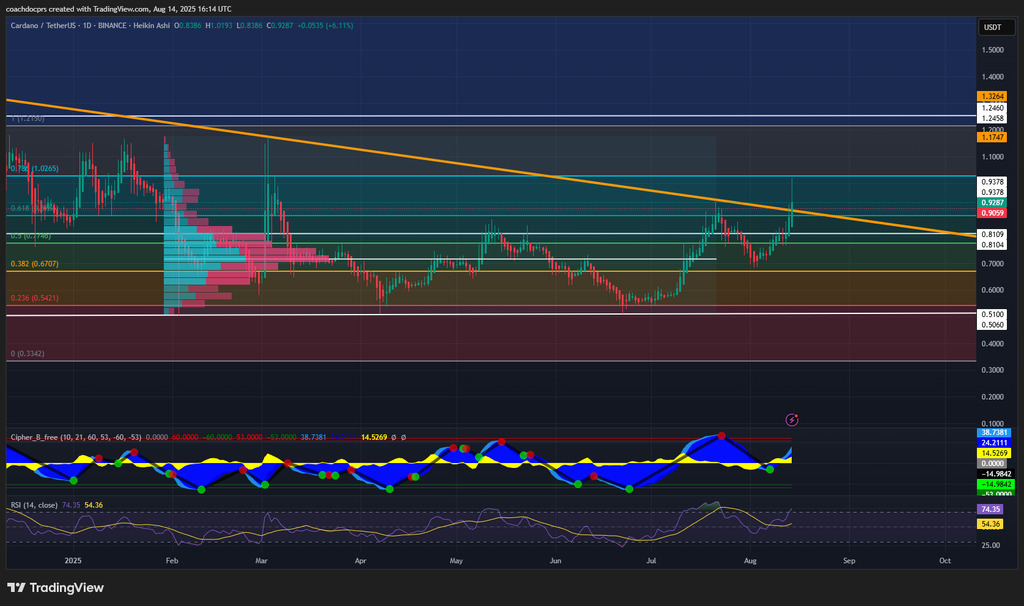Click the 0 (0.3342) Fibonacci base label

(x=28, y=354)
